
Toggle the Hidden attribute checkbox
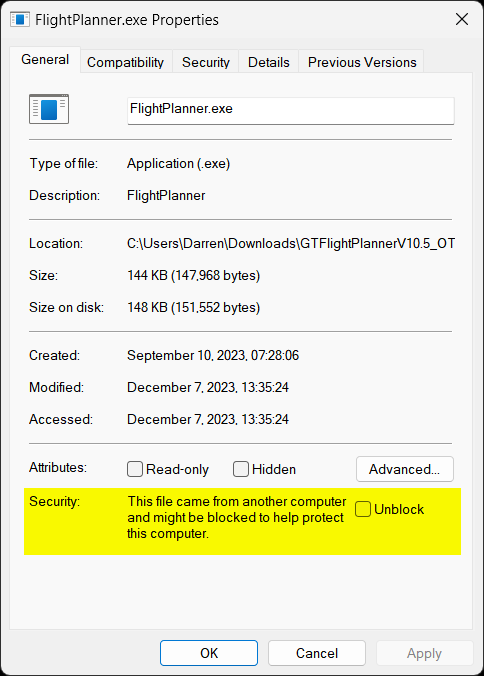point(241,469)
